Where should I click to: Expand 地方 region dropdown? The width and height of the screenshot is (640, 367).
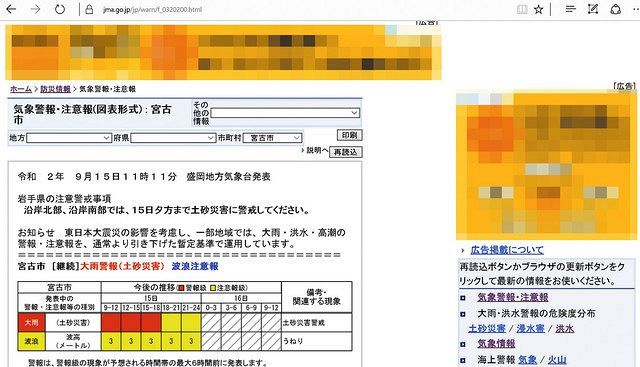pyautogui.click(x=69, y=138)
